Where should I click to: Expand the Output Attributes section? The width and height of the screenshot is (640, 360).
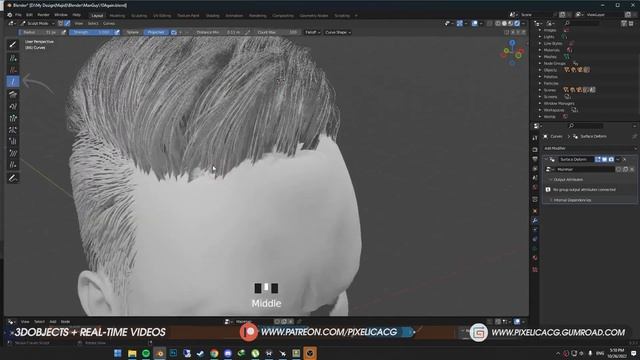coord(567,180)
